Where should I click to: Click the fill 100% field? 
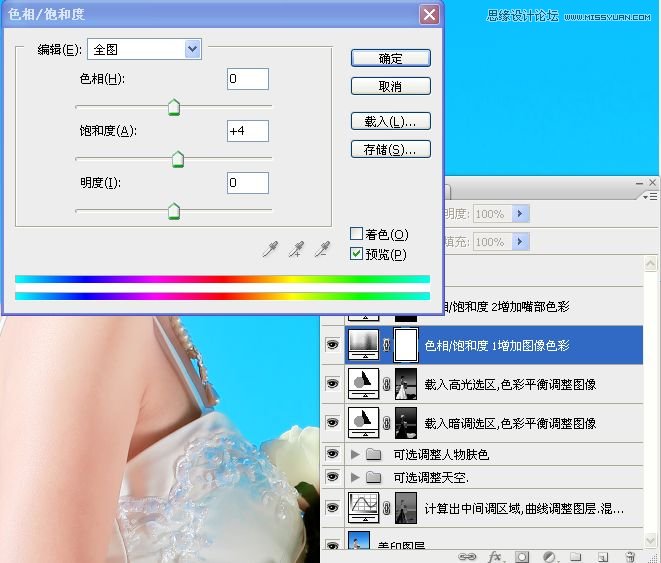click(492, 241)
